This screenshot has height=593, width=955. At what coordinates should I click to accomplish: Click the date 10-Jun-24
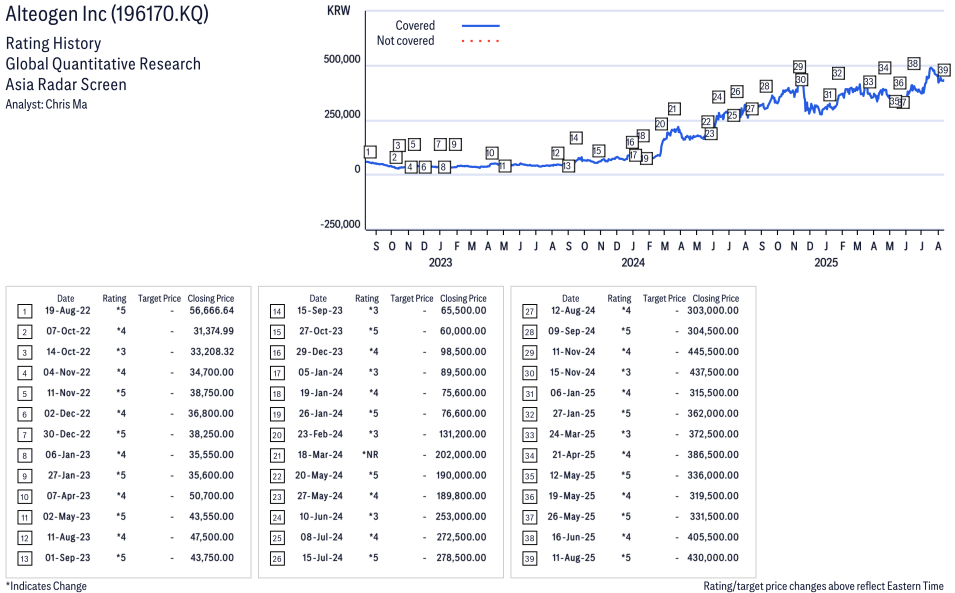[320, 517]
